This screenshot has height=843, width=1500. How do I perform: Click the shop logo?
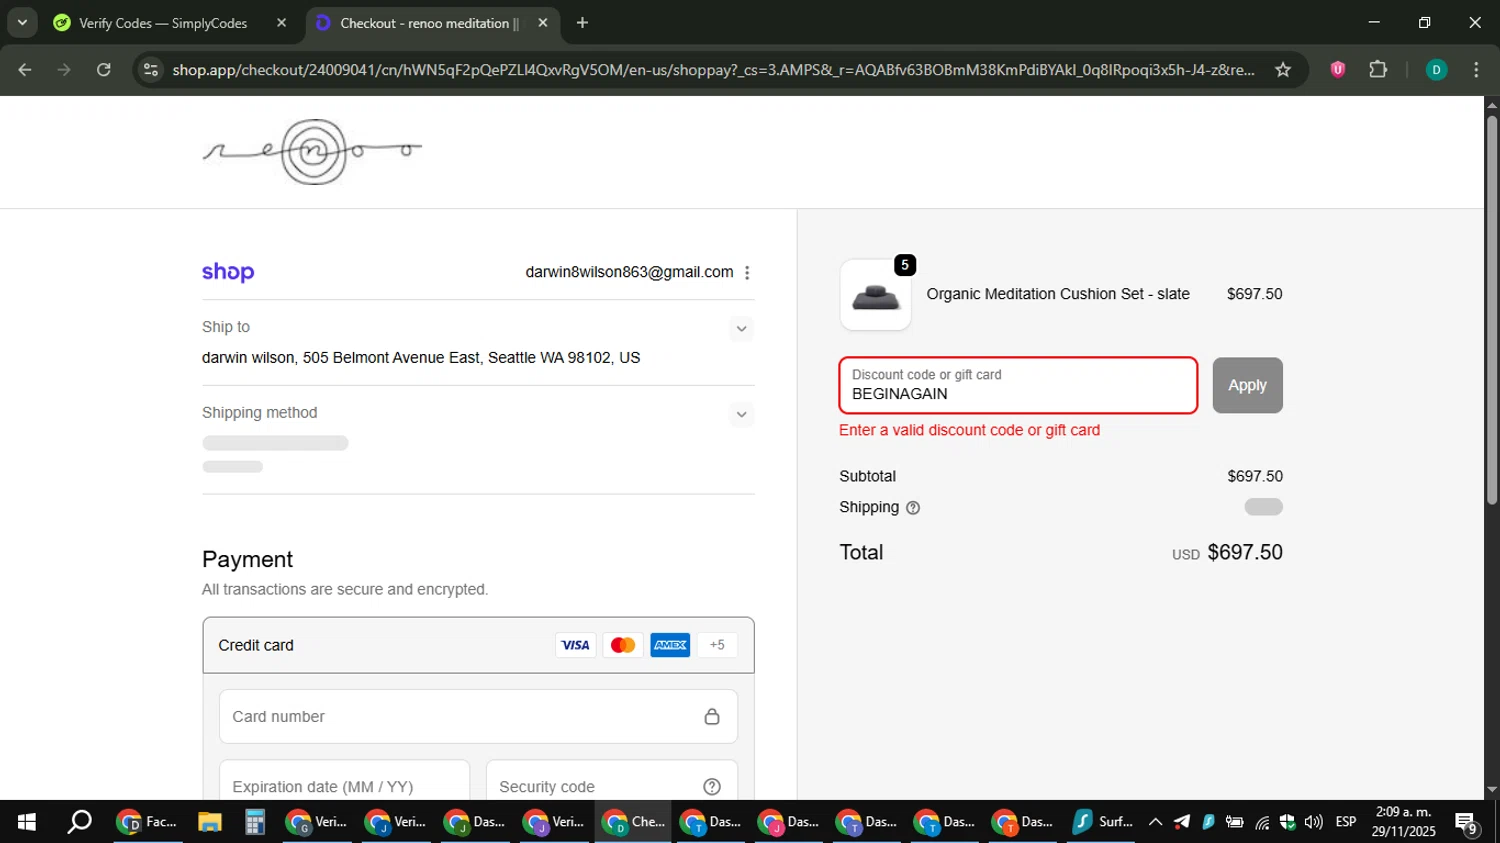point(228,272)
